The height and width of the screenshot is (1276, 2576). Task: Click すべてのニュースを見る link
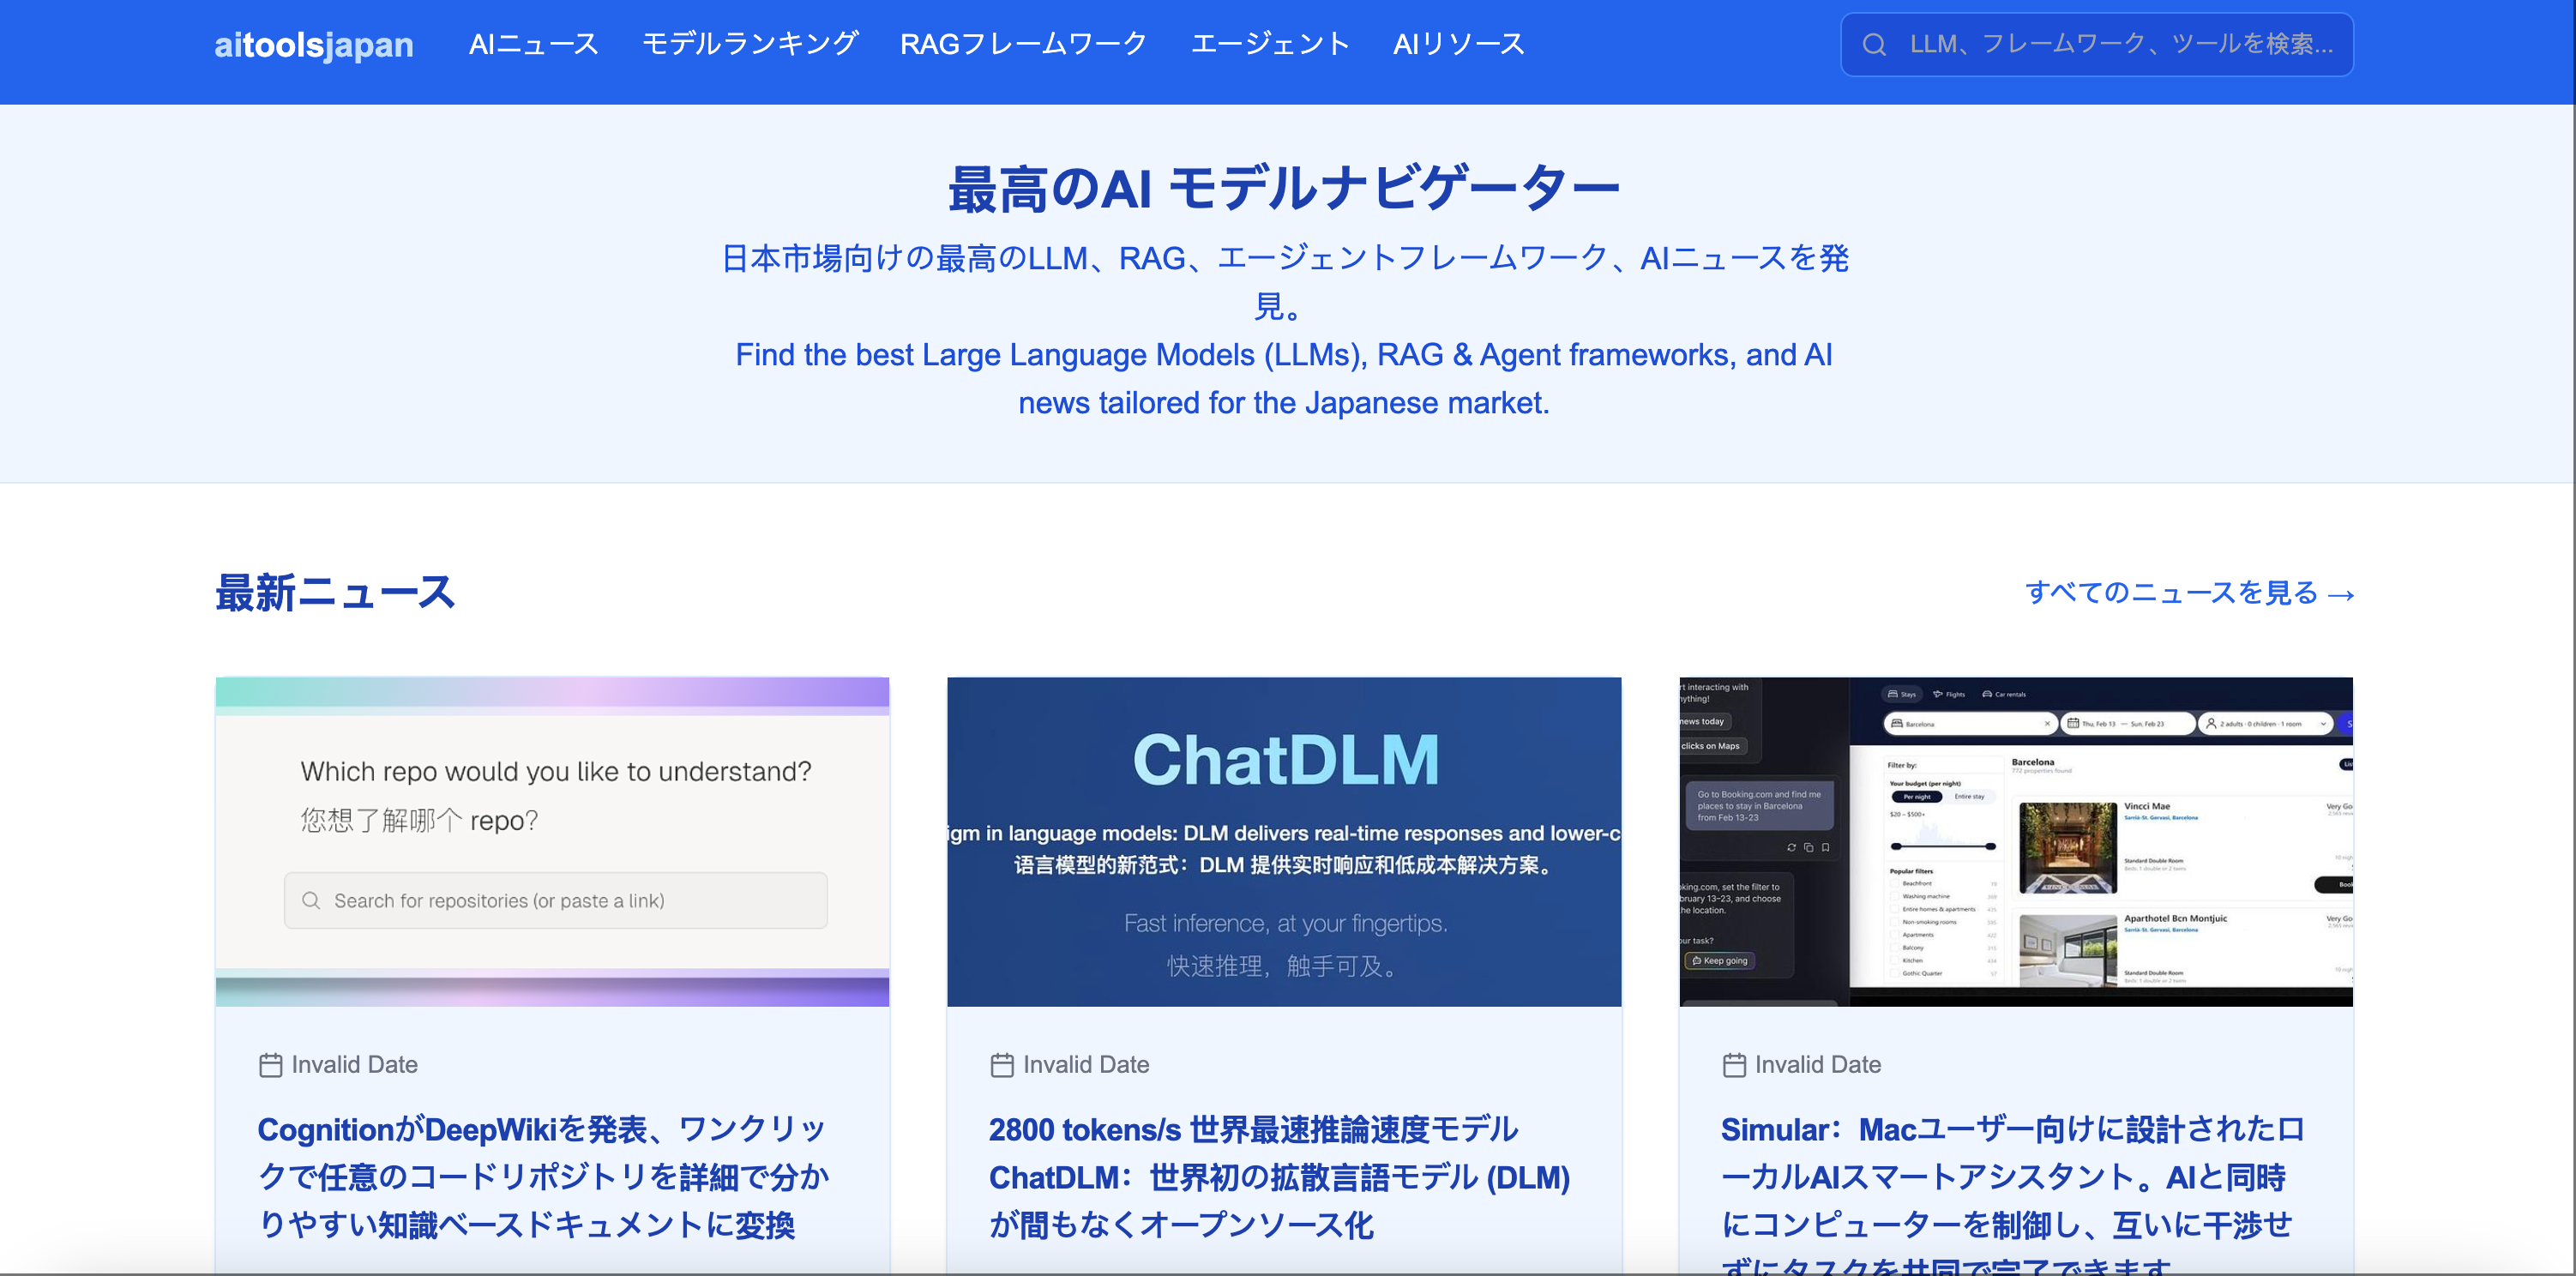pos(2188,593)
